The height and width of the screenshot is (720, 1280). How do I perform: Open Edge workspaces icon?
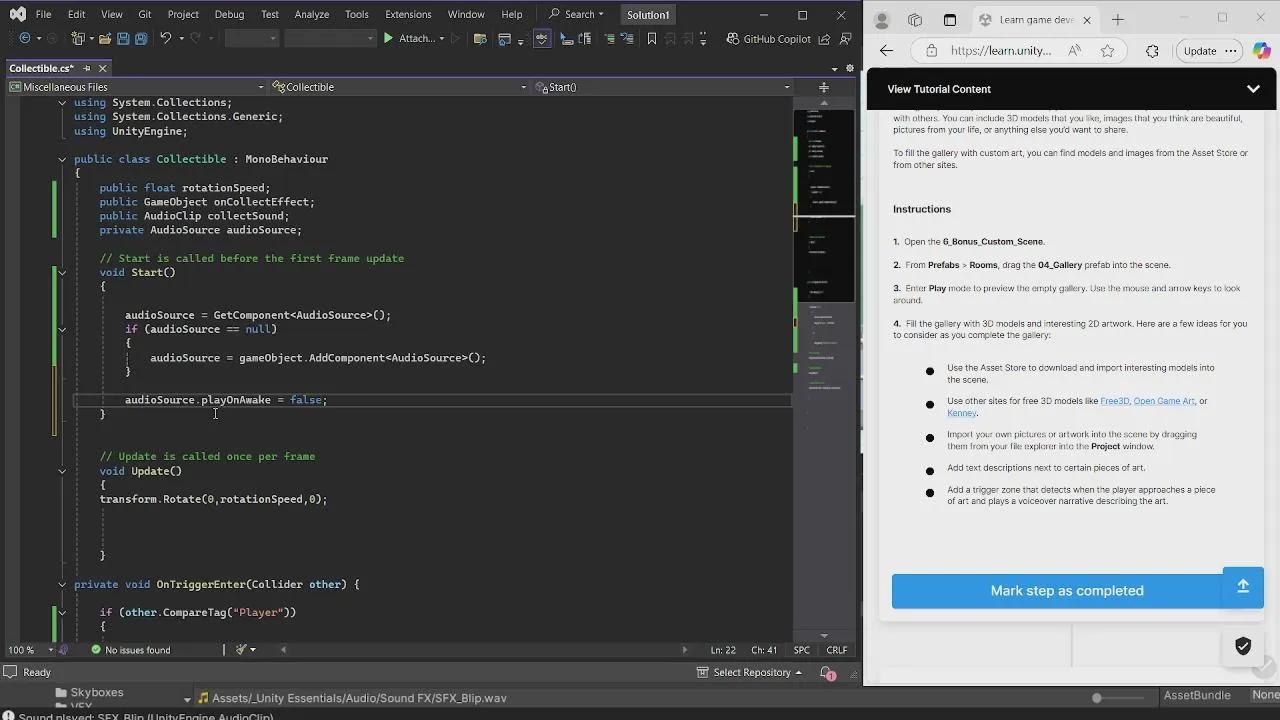pyautogui.click(x=915, y=19)
